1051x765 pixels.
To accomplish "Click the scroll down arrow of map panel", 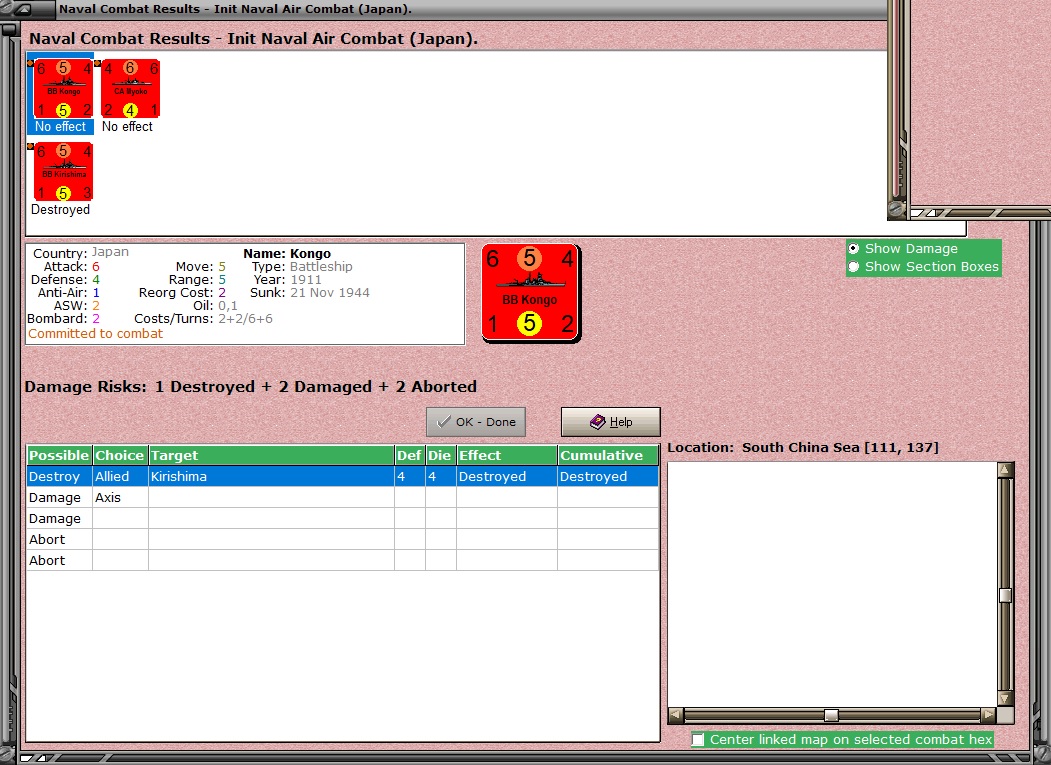I will [1005, 699].
